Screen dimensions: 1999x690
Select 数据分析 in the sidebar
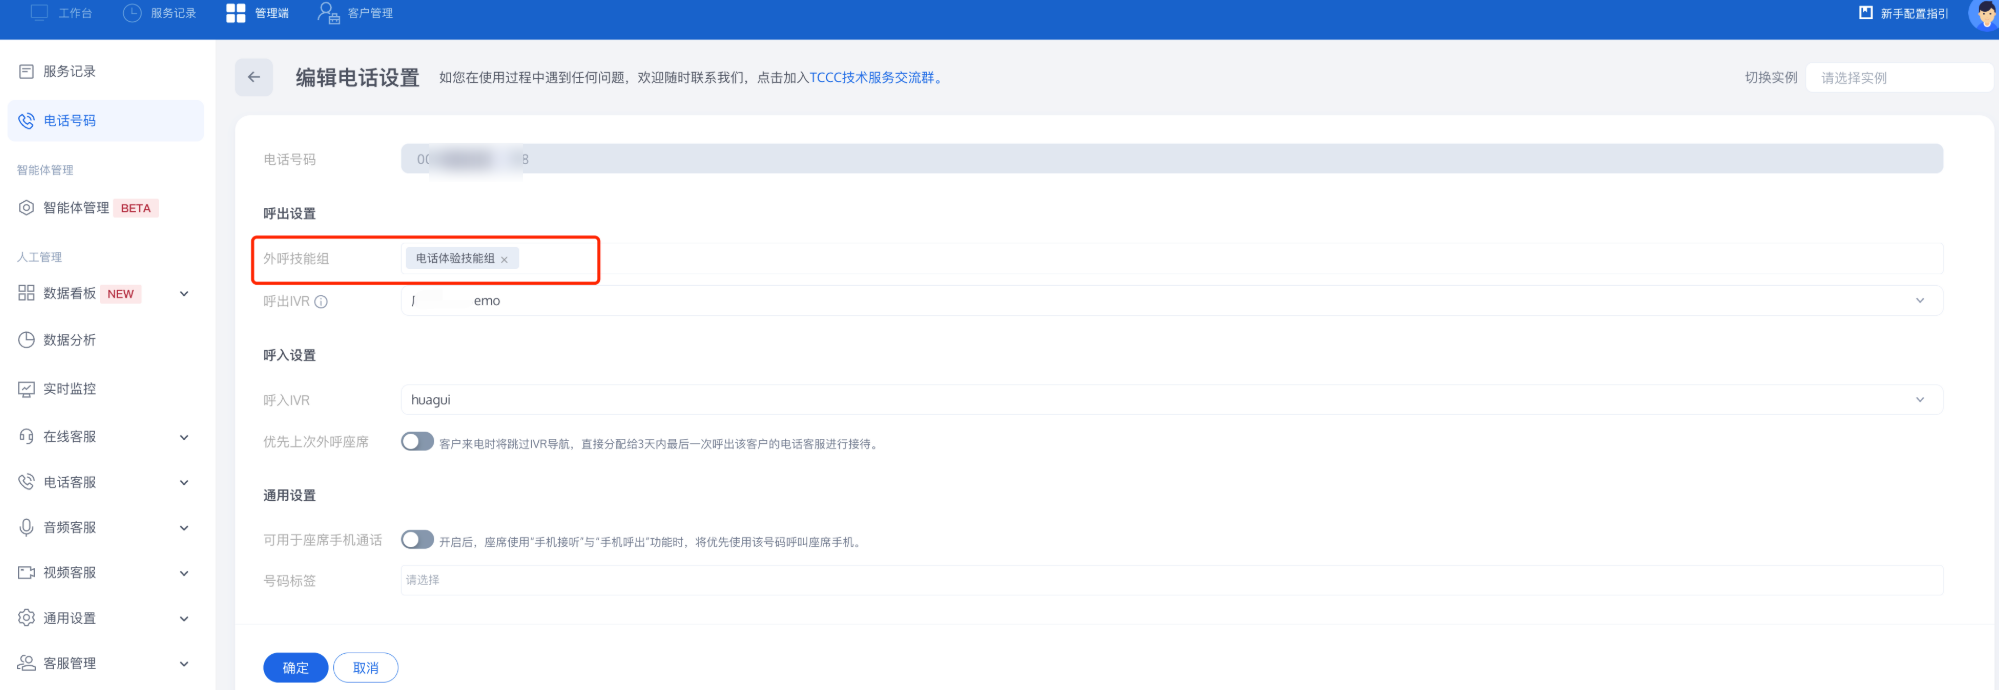106,340
